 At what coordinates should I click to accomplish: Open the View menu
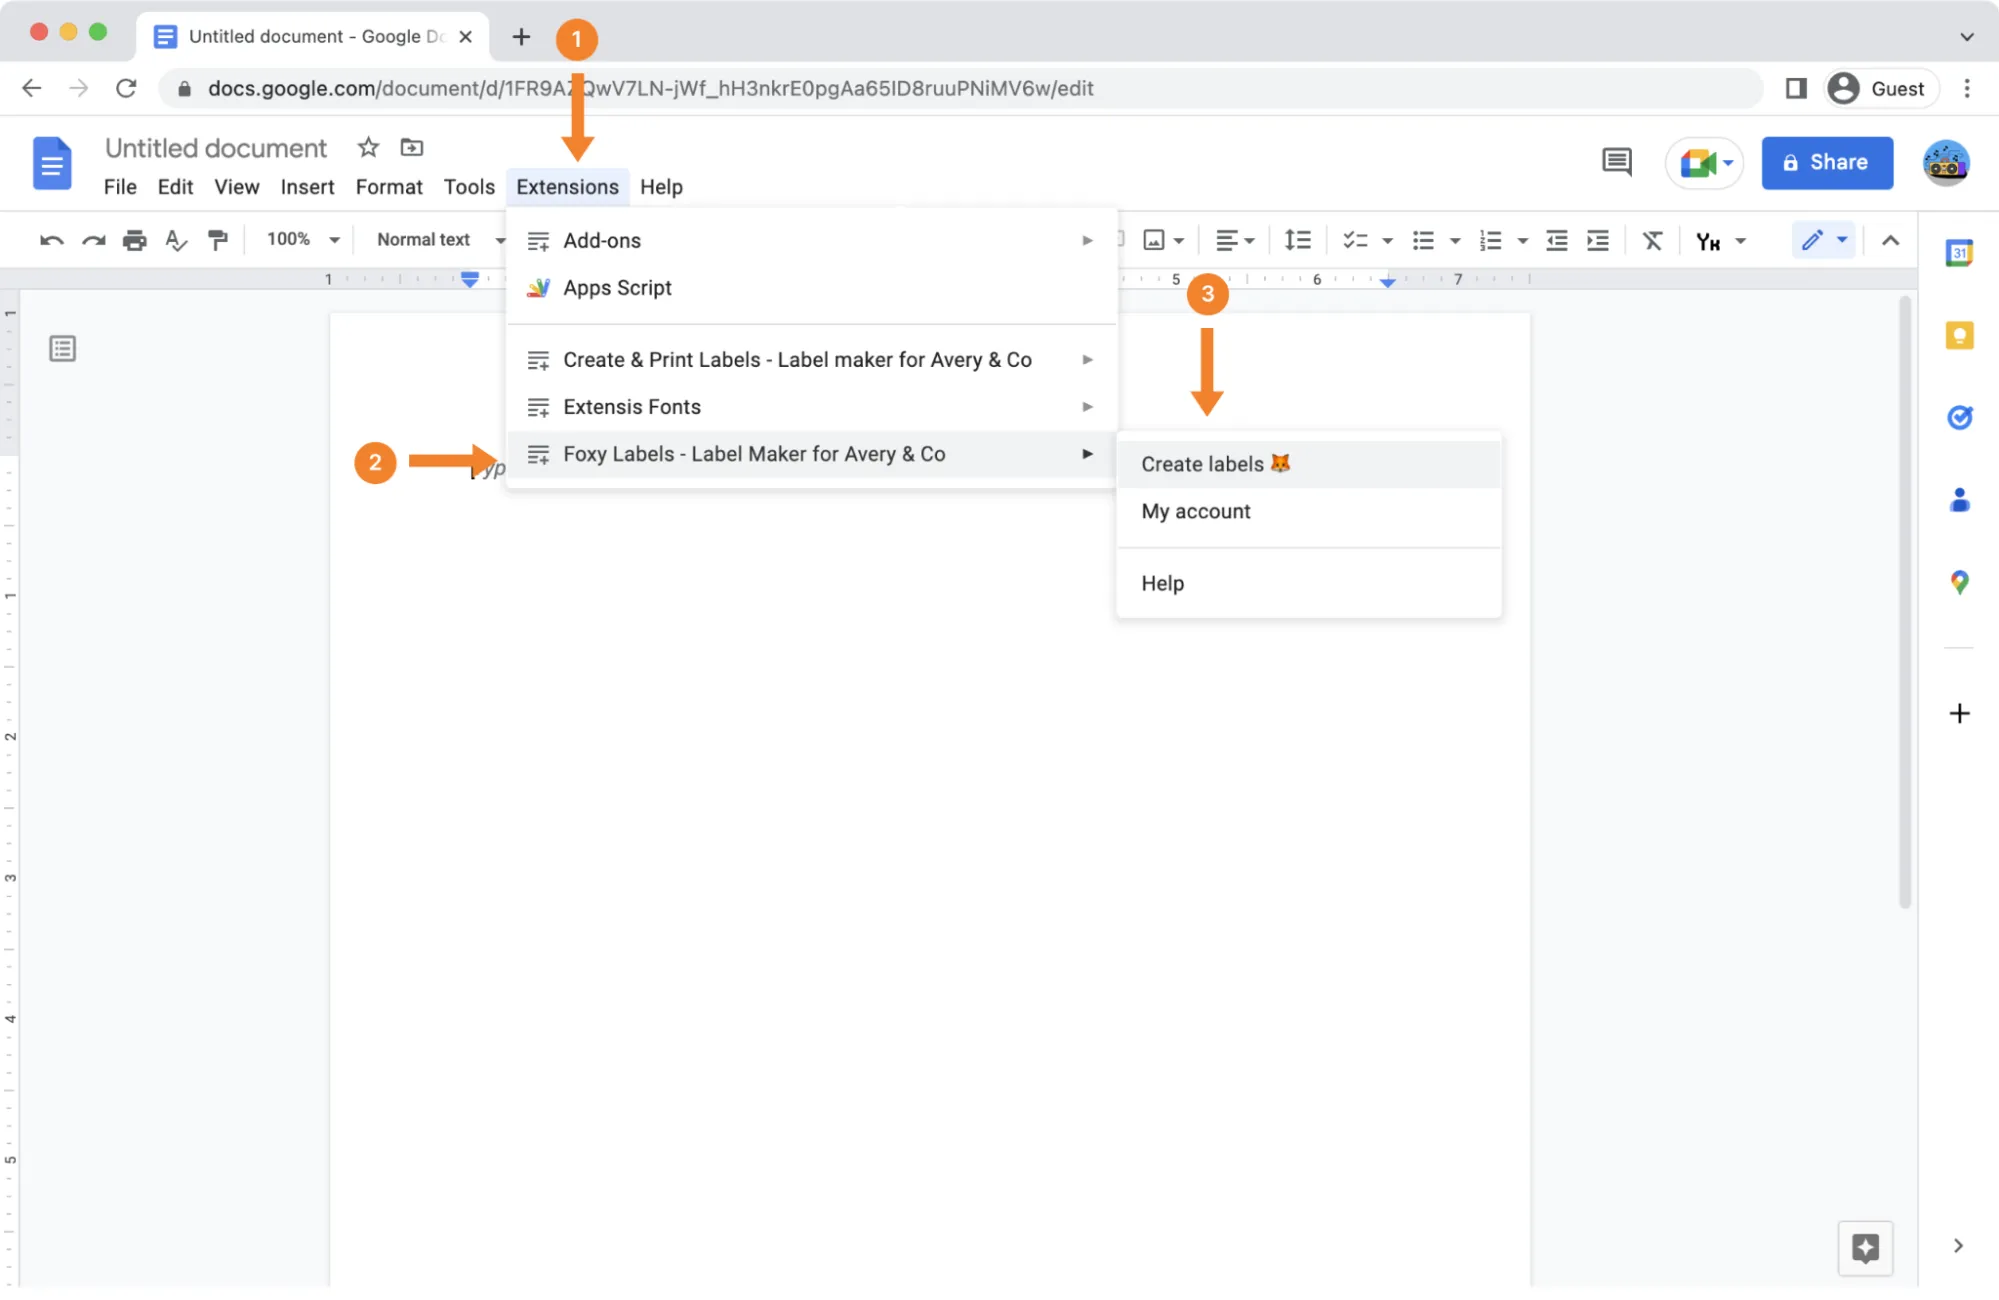(x=237, y=187)
